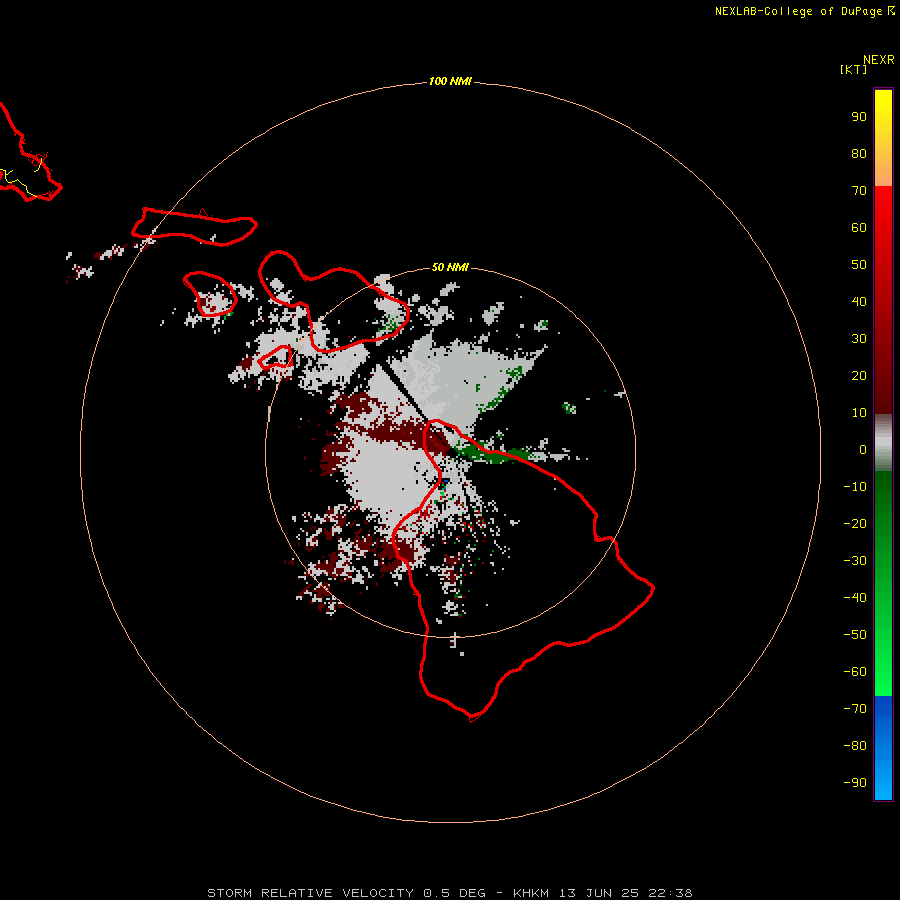Click the KHKM radar site identifier

[531, 893]
